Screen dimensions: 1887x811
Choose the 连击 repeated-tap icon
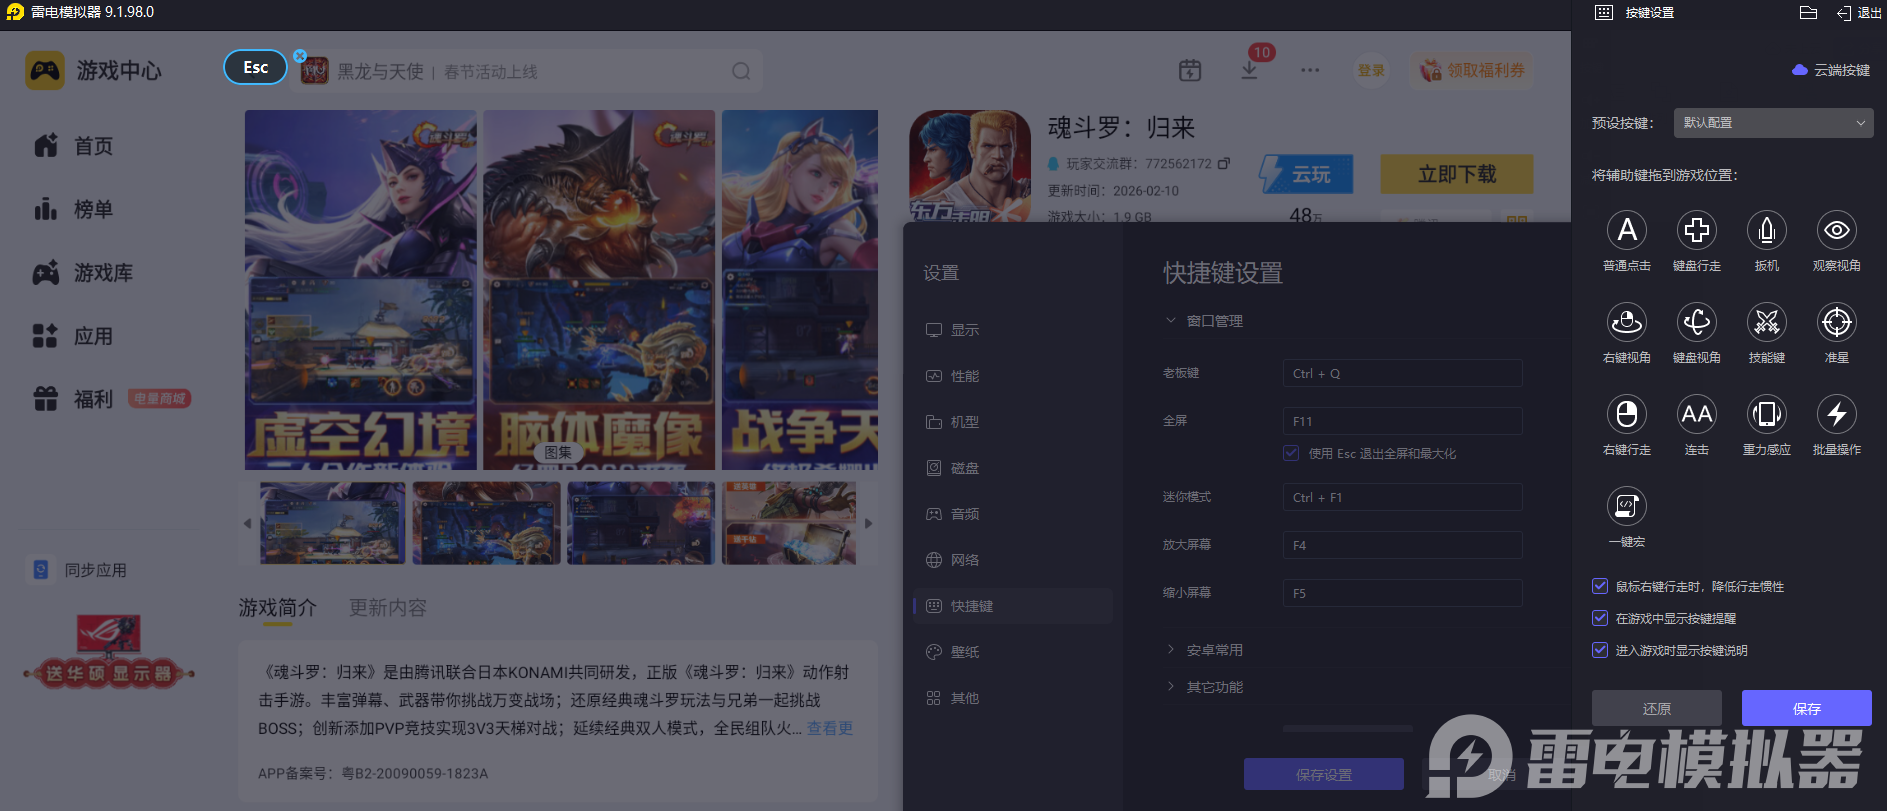coord(1697,414)
